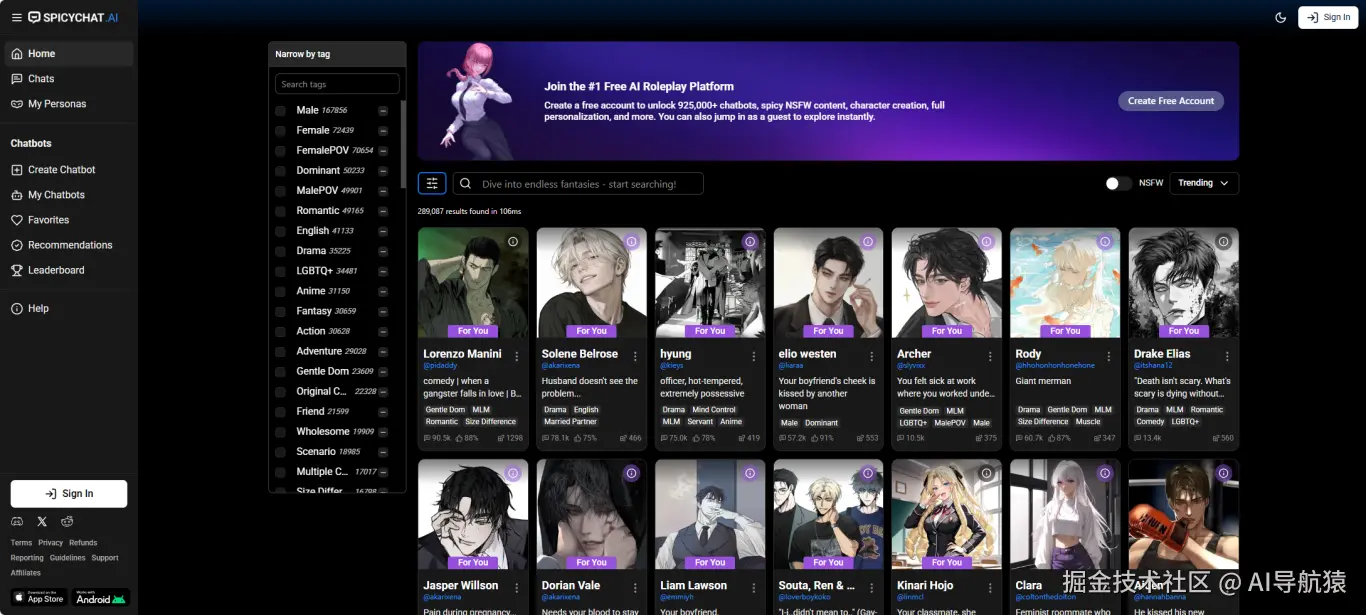This screenshot has width=1366, height=615.
Task: Click the SpicyChat.AI logo
Action: [x=73, y=17]
